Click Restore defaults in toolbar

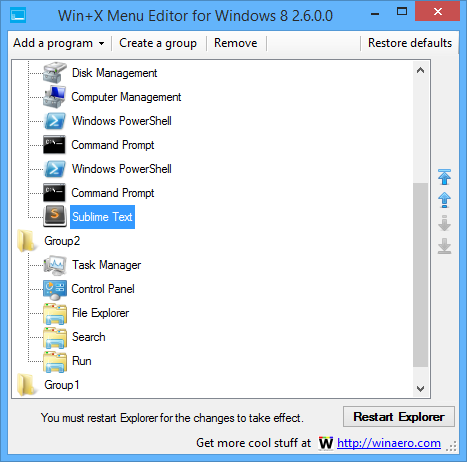point(410,43)
